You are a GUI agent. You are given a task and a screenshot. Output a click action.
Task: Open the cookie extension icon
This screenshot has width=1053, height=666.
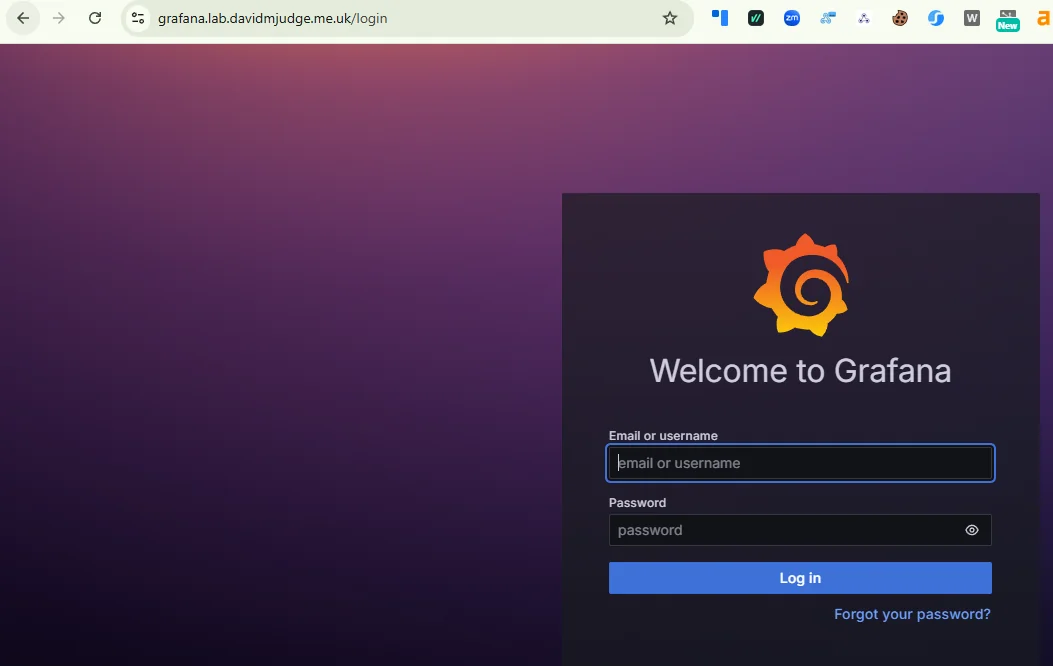point(900,18)
